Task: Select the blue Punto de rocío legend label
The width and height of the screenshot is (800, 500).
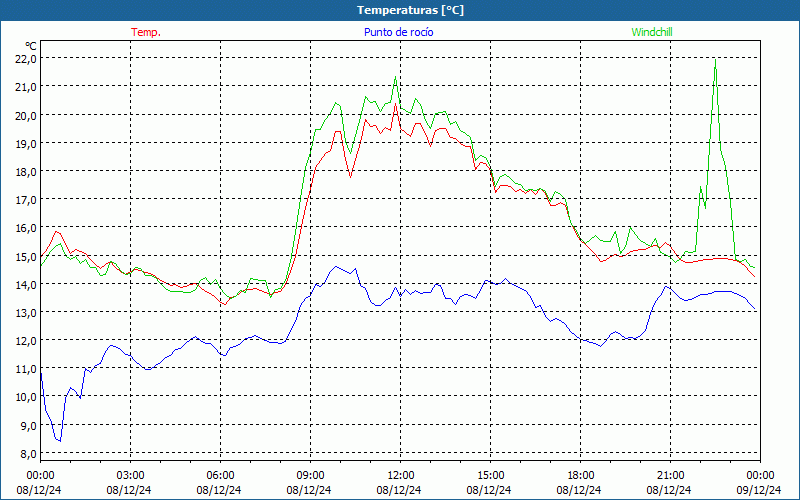Action: pyautogui.click(x=398, y=32)
